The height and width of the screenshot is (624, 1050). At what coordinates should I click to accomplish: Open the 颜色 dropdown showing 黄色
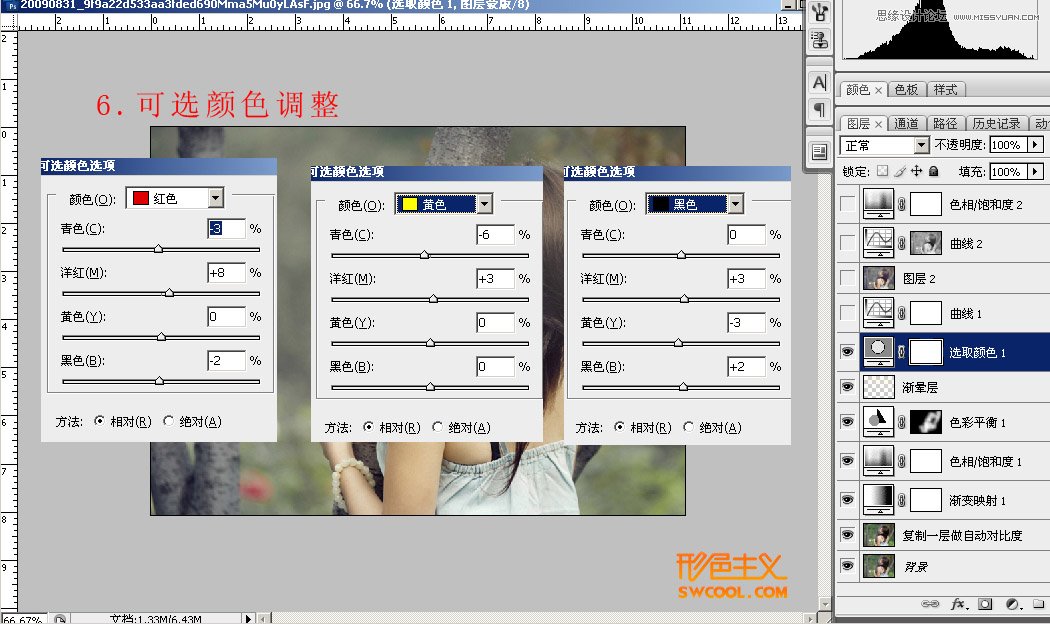(x=486, y=203)
